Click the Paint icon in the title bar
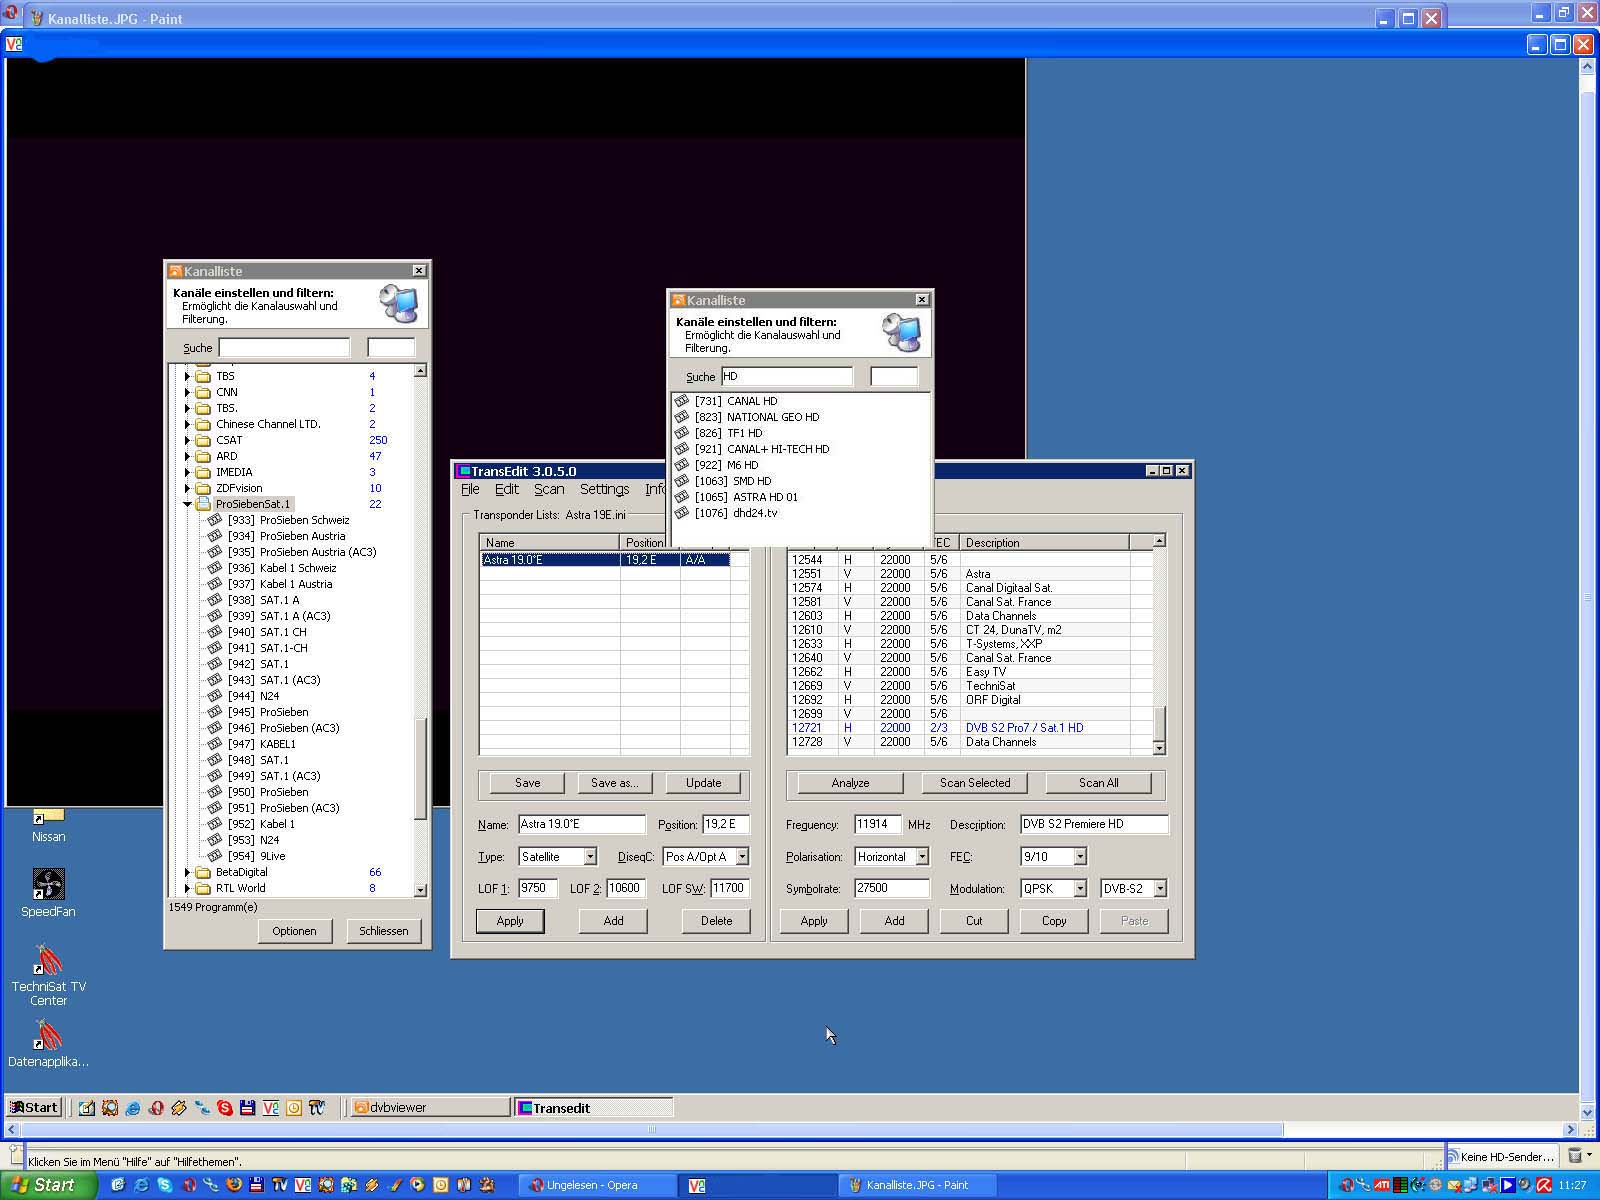The width and height of the screenshot is (1600, 1200). (37, 18)
